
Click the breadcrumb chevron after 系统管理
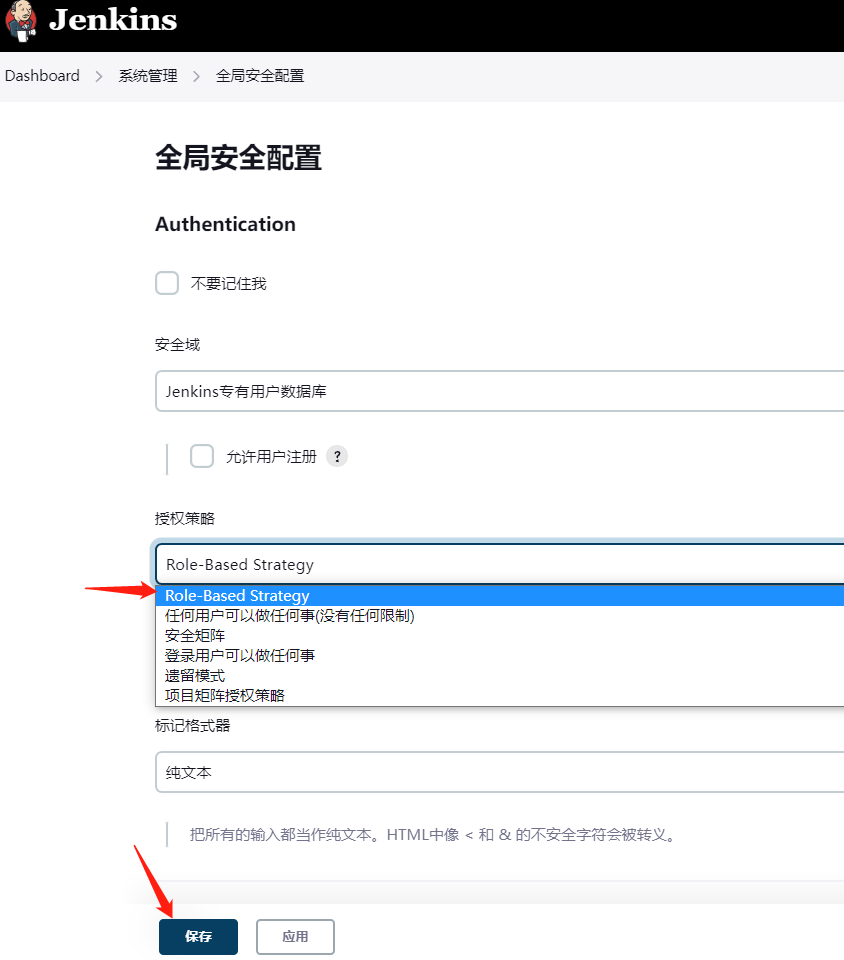(197, 76)
